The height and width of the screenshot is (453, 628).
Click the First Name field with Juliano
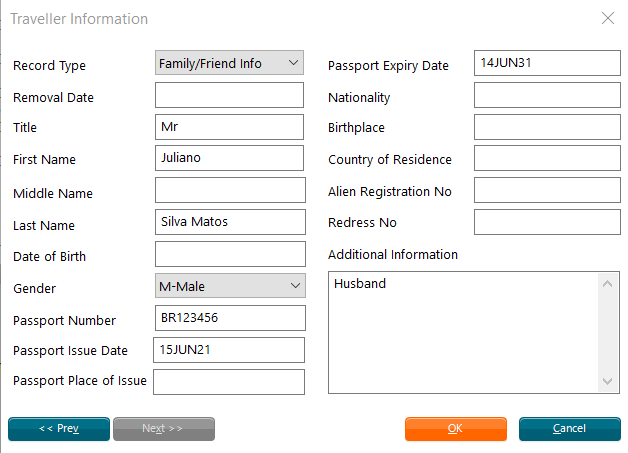[229, 158]
